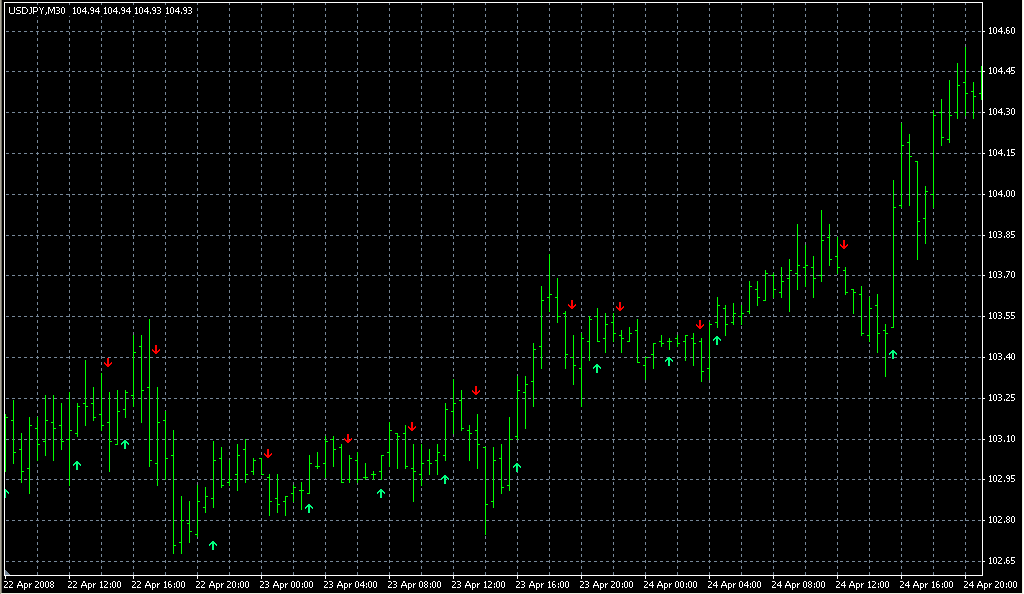This screenshot has width=1024, height=594.
Task: Click the lowest green buy arrow near 102.70
Action: point(213,545)
